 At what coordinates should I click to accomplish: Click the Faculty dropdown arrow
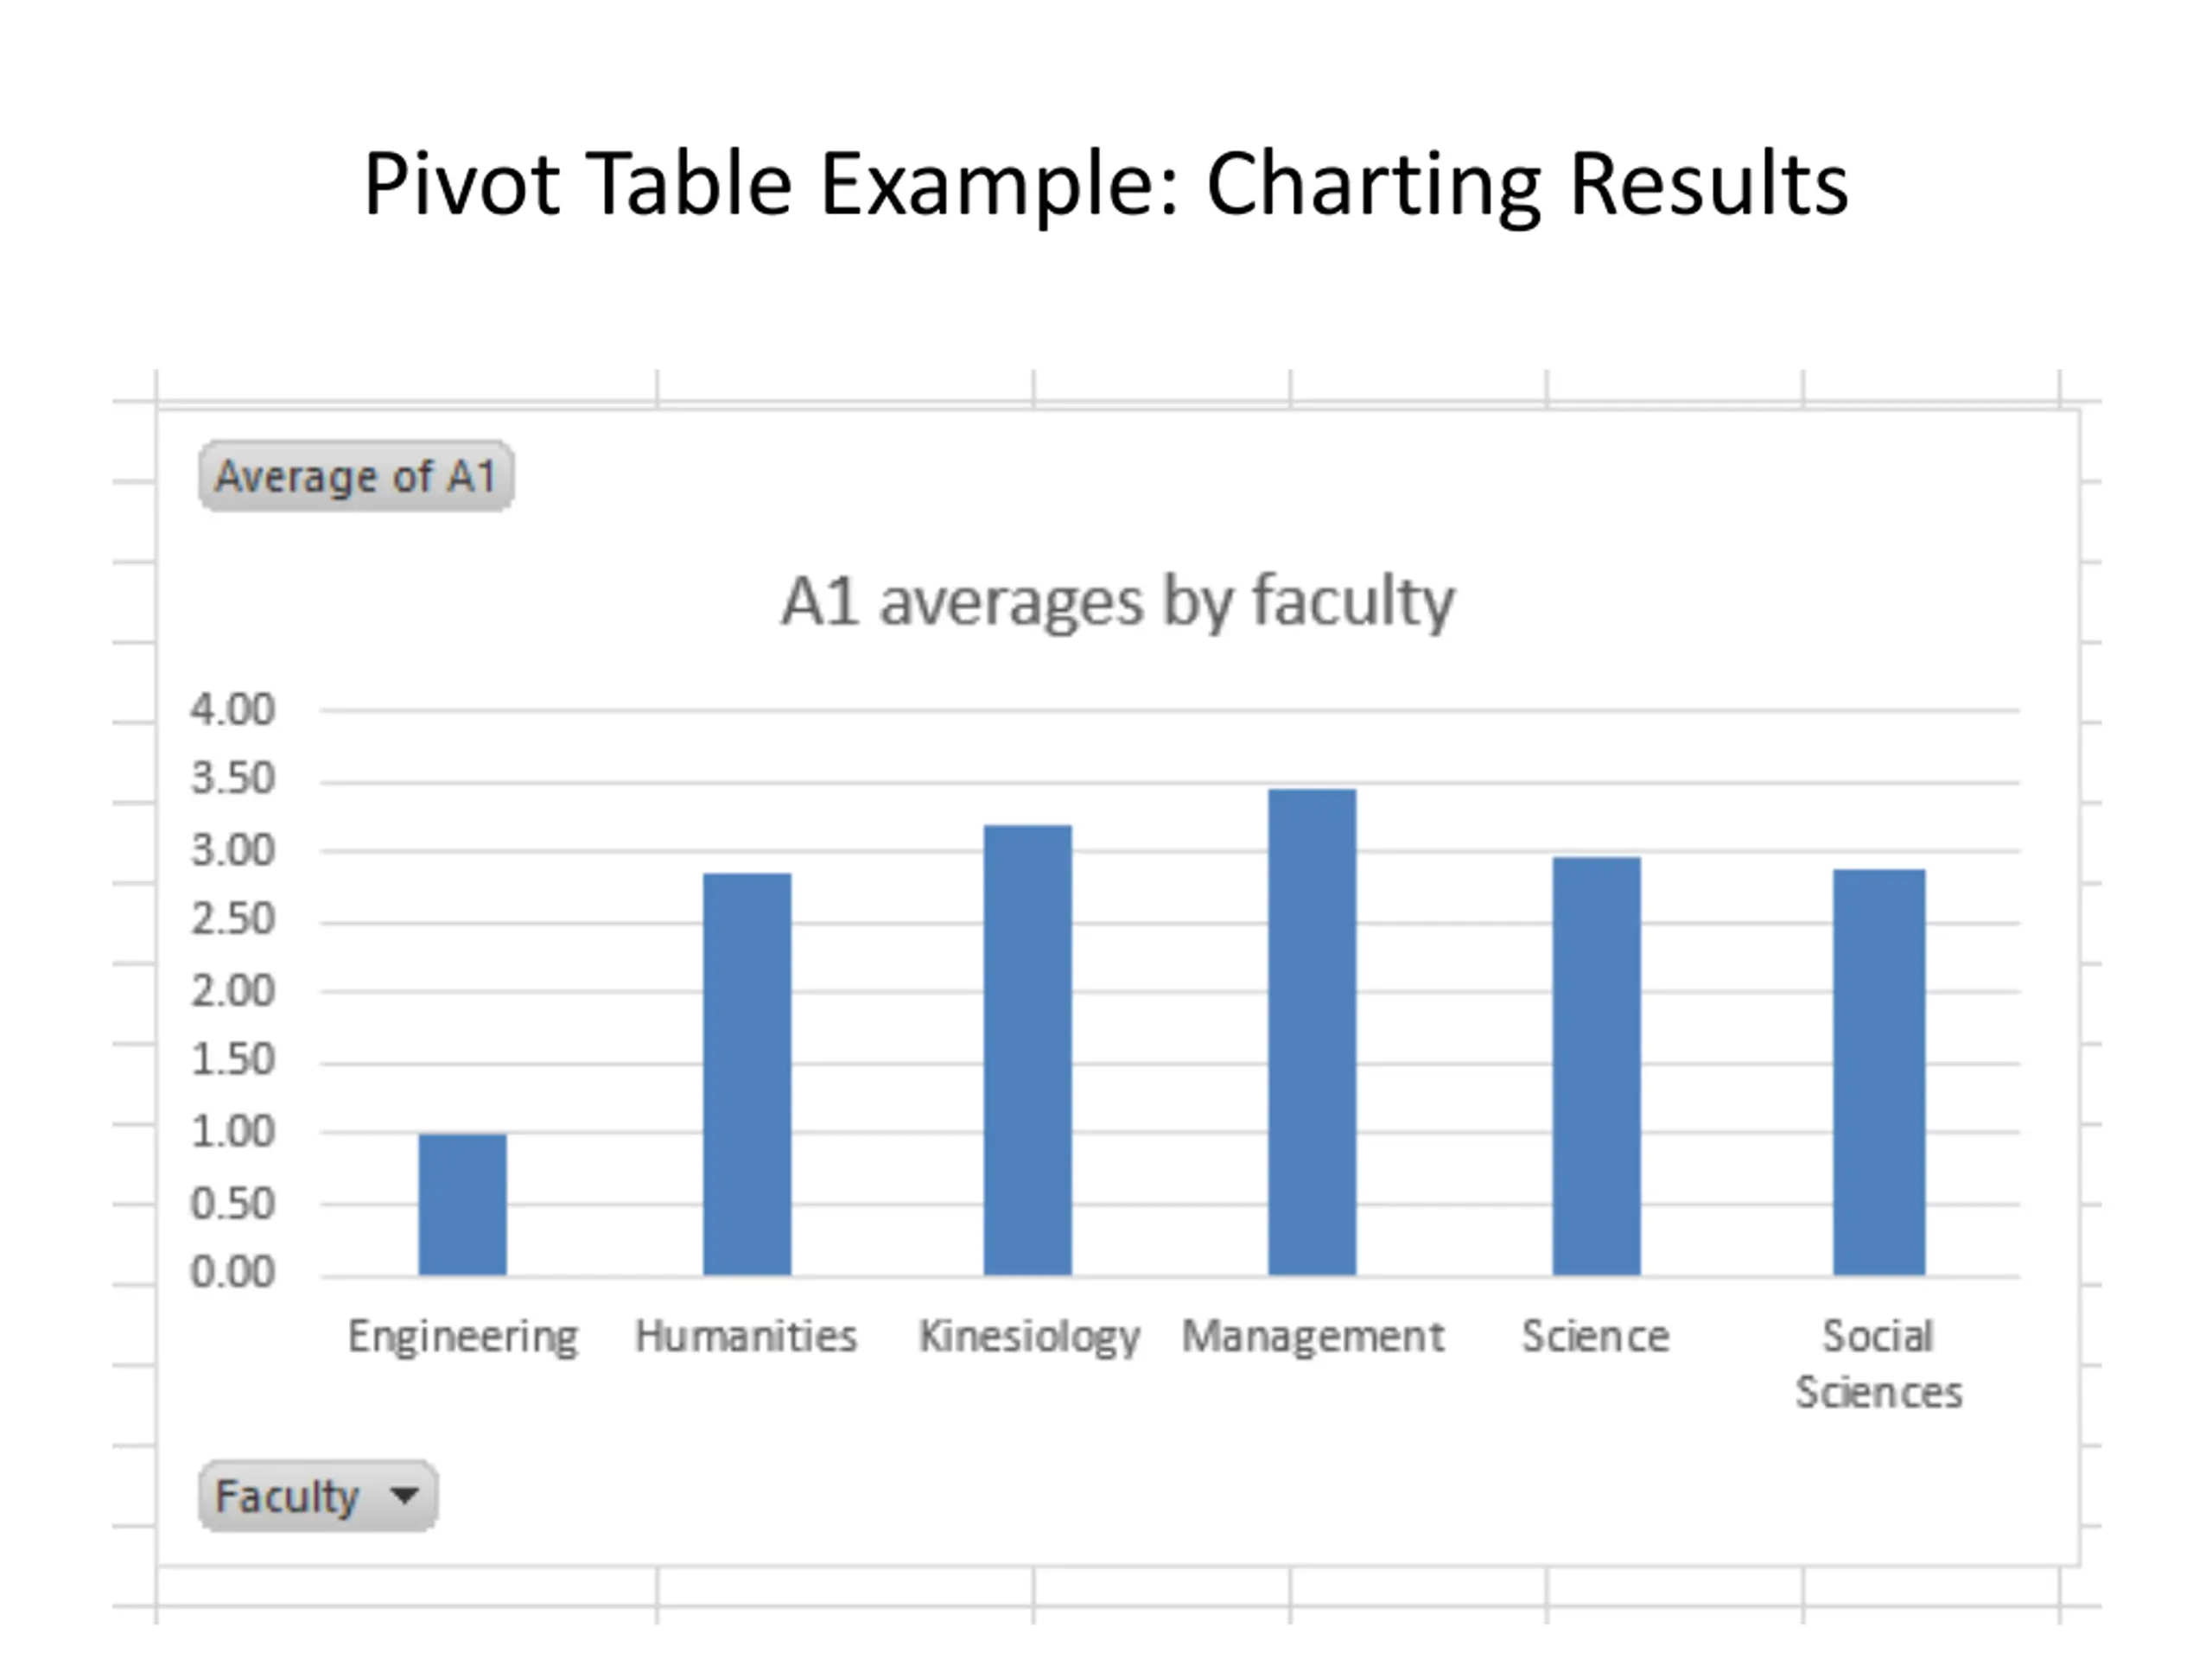pyautogui.click(x=404, y=1496)
